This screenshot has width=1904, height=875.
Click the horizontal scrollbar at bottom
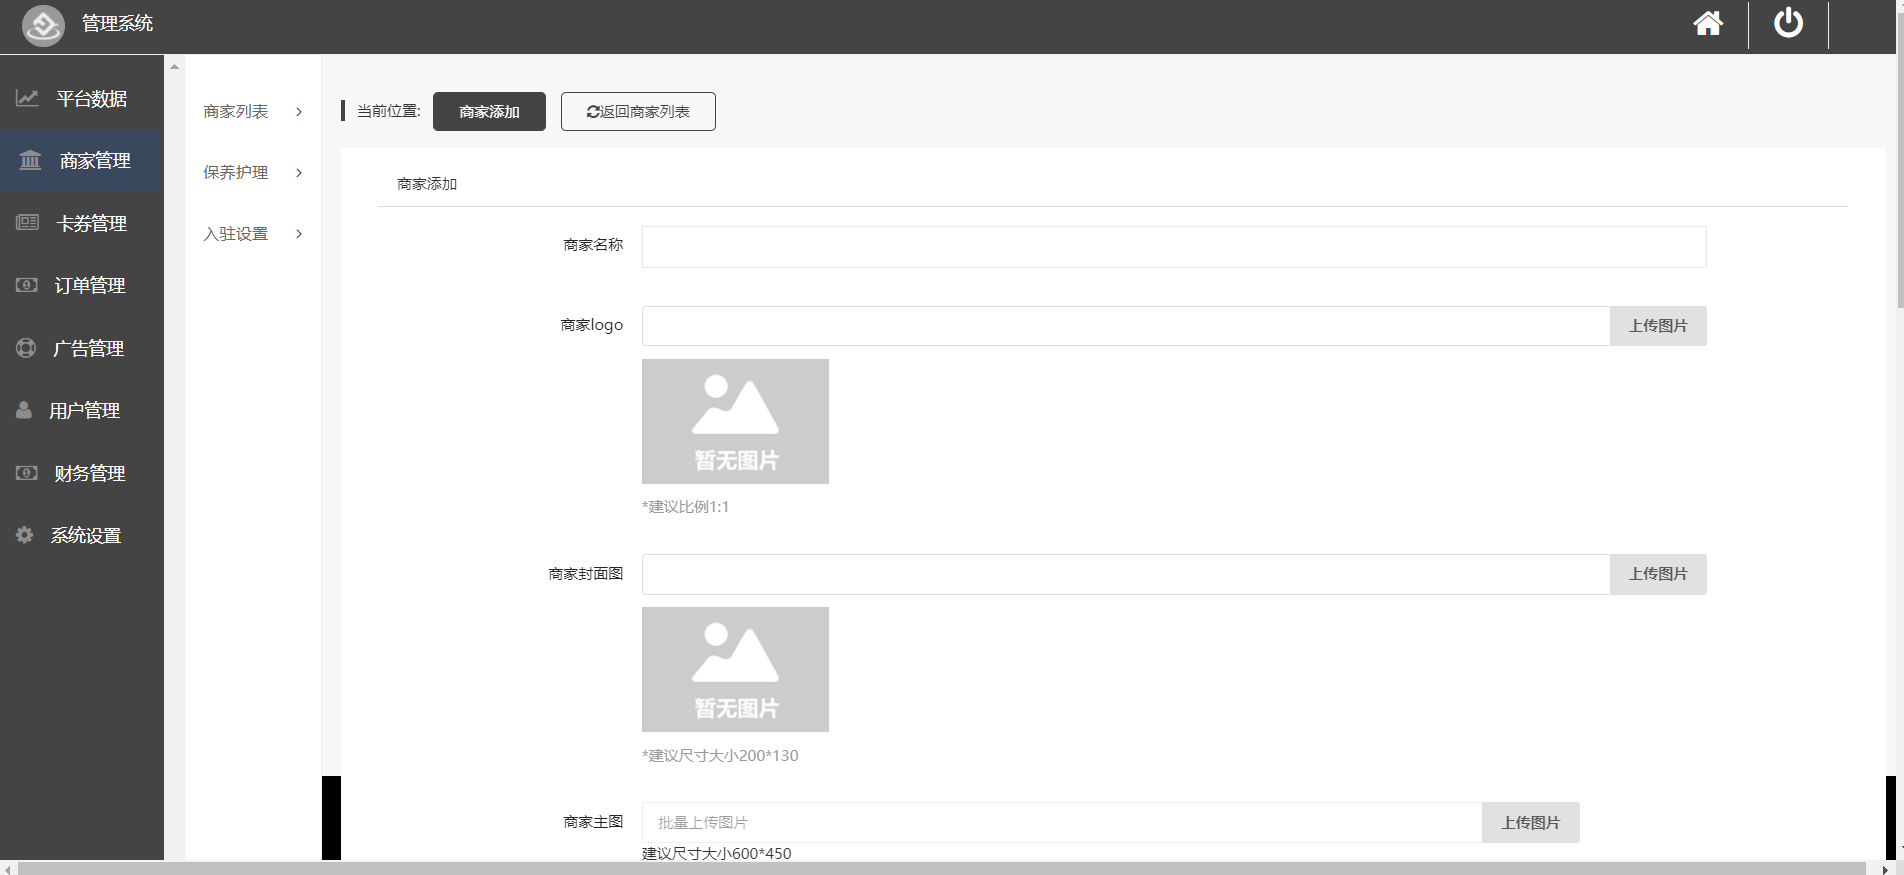click(942, 868)
